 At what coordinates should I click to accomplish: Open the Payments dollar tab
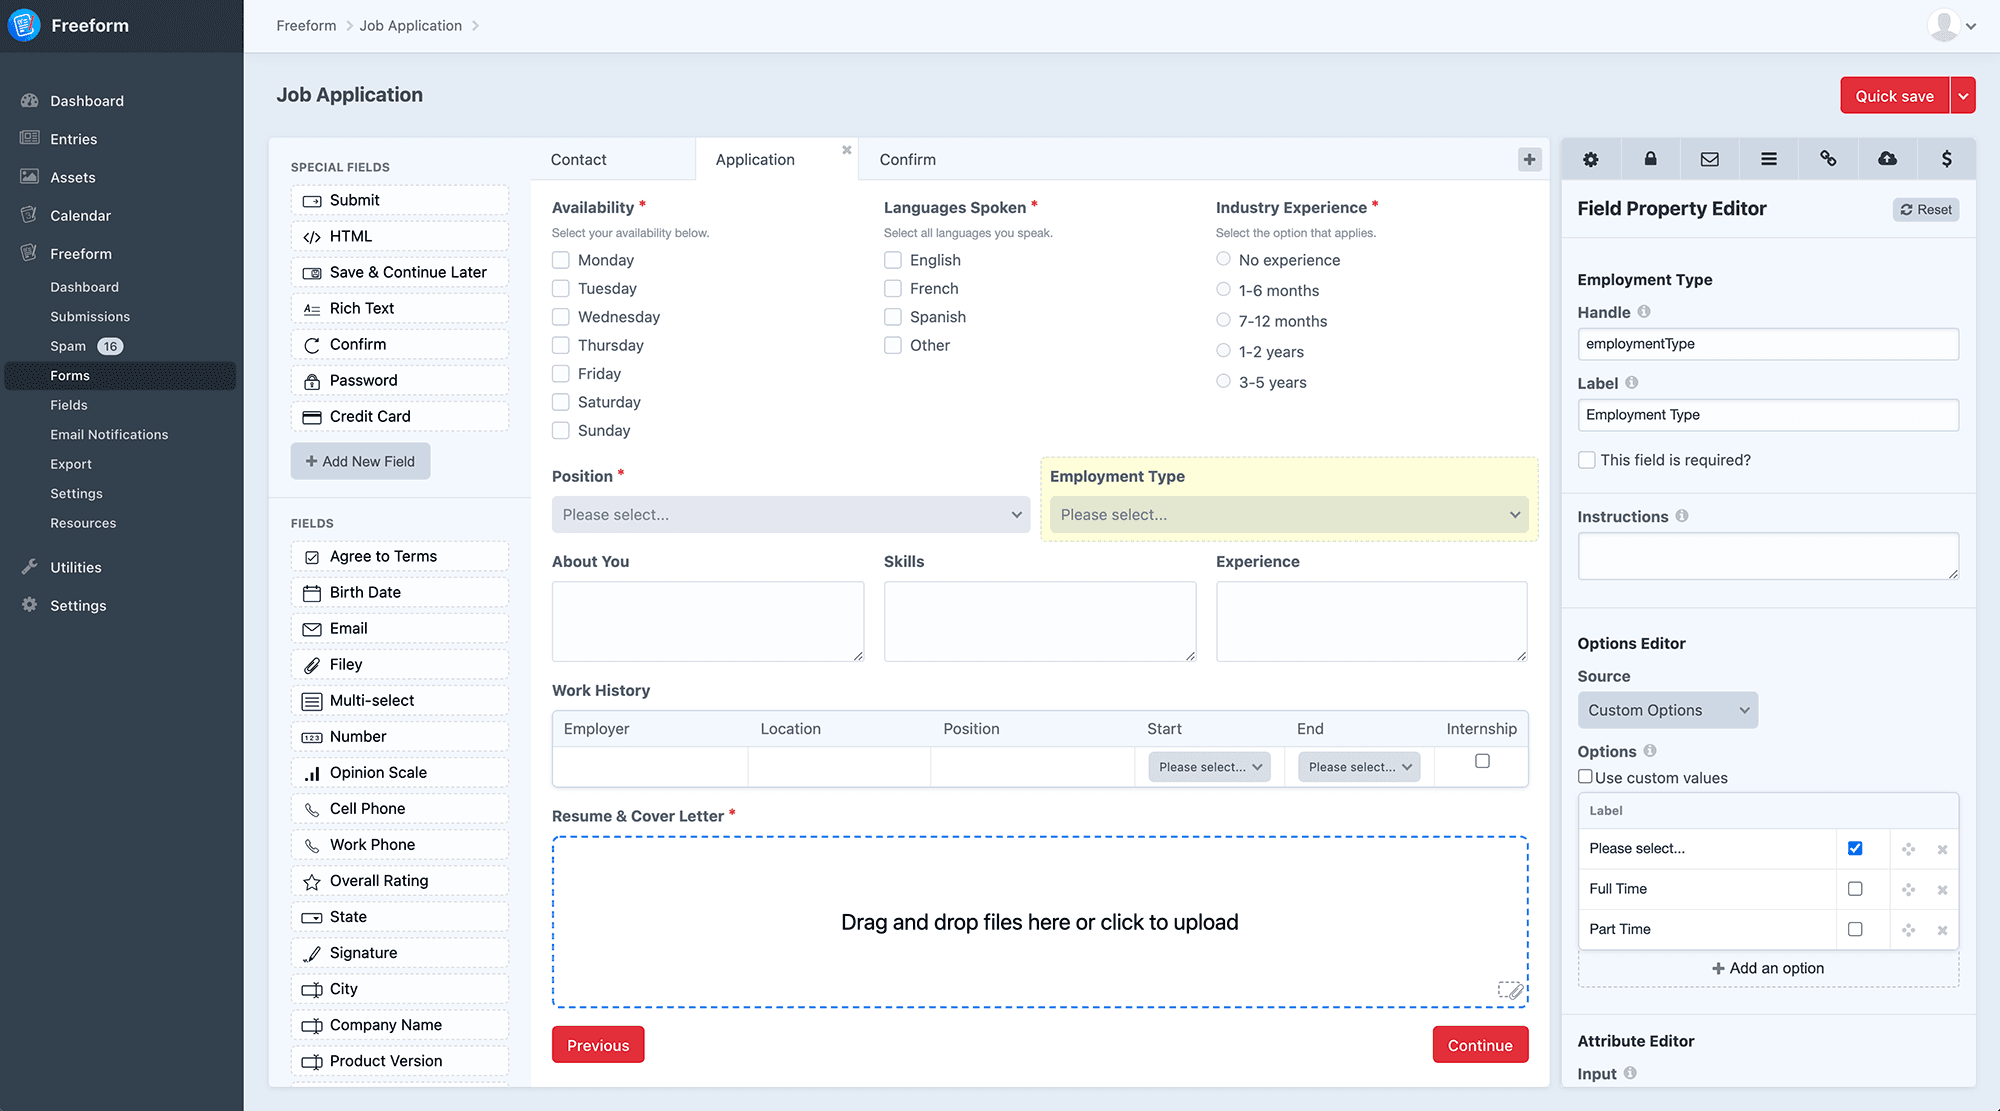[1946, 158]
